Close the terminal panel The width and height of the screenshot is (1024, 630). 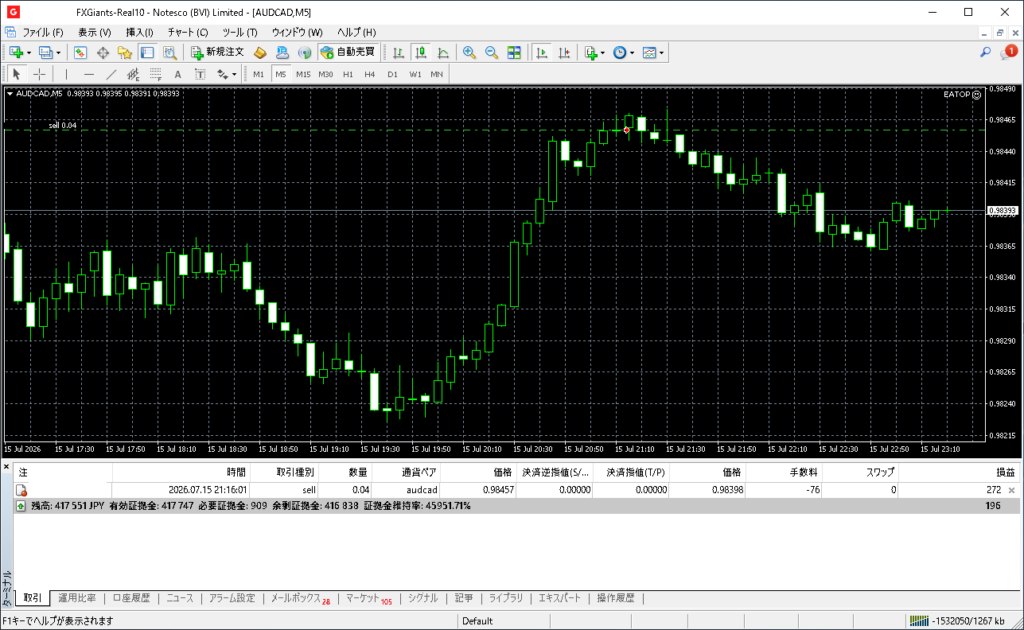click(x=6, y=467)
